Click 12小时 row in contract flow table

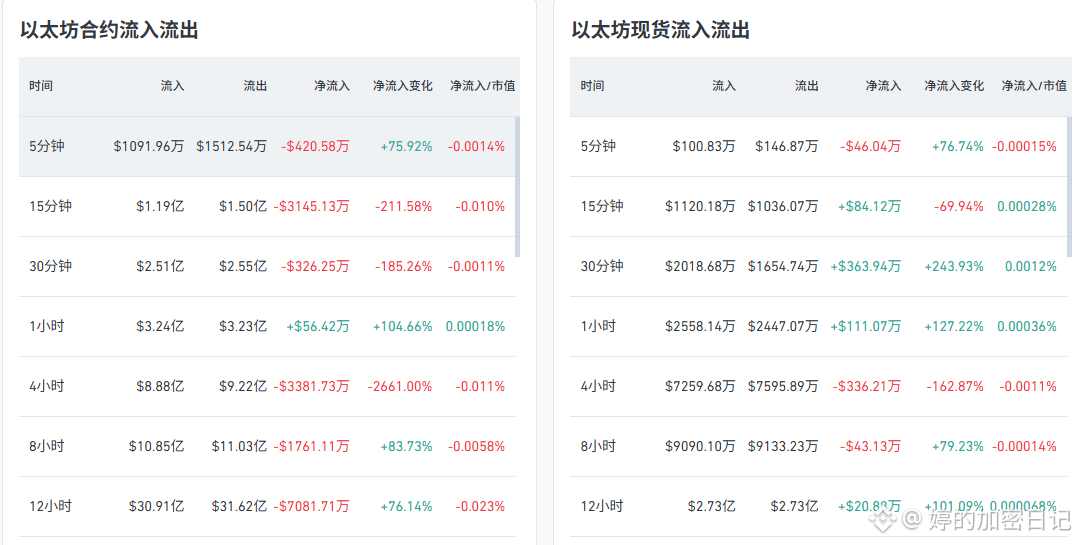[267, 506]
